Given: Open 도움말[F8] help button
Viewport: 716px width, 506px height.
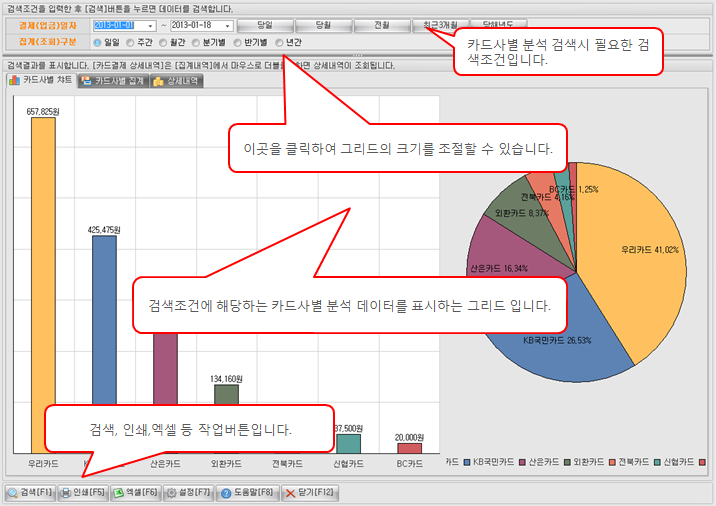Looking at the screenshot, I should [x=247, y=493].
